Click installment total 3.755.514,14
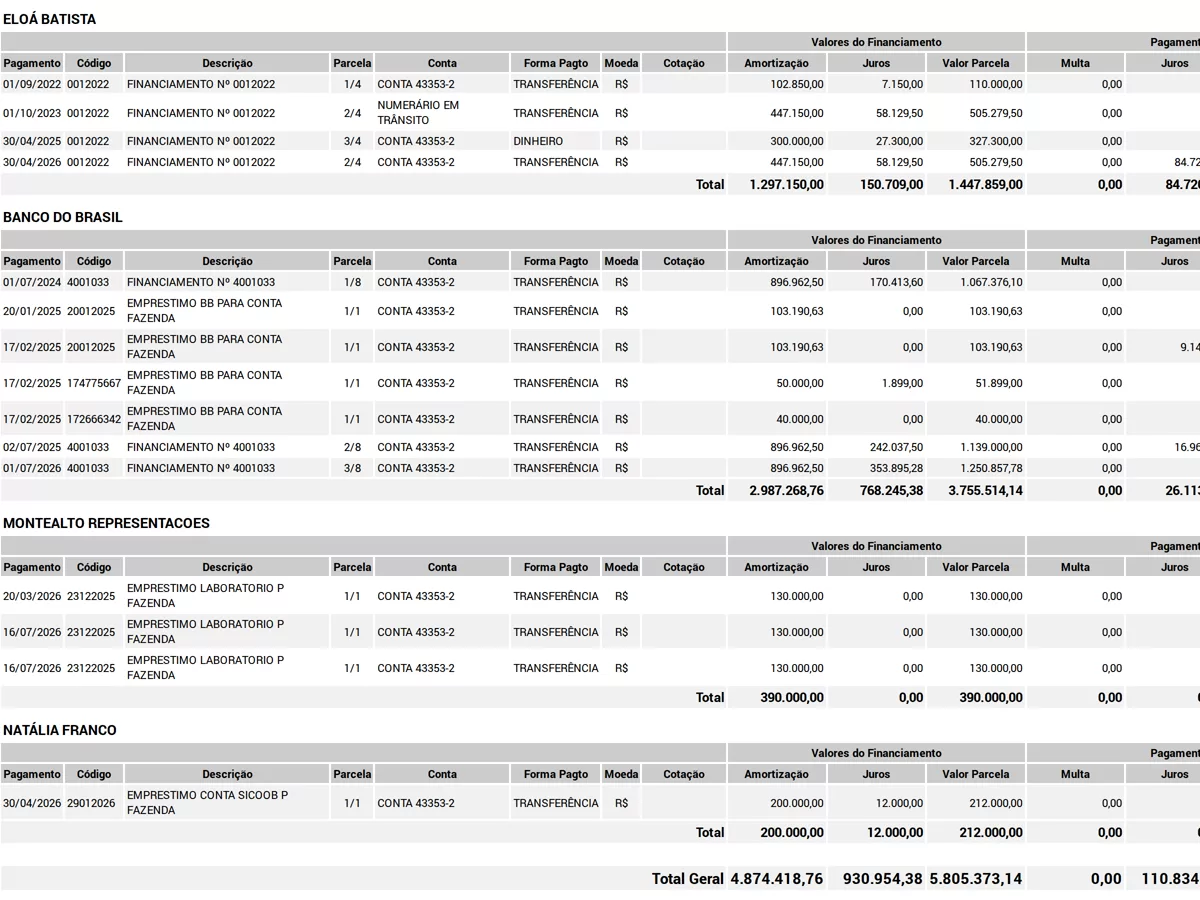The height and width of the screenshot is (900, 1200). point(986,490)
